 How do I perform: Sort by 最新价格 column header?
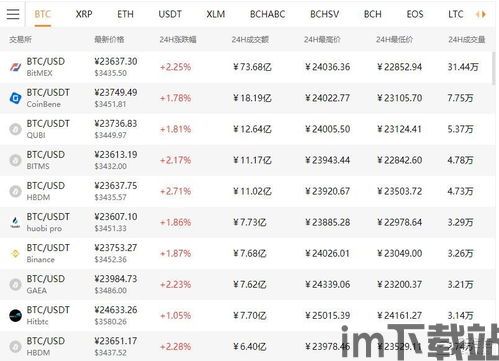(x=109, y=39)
